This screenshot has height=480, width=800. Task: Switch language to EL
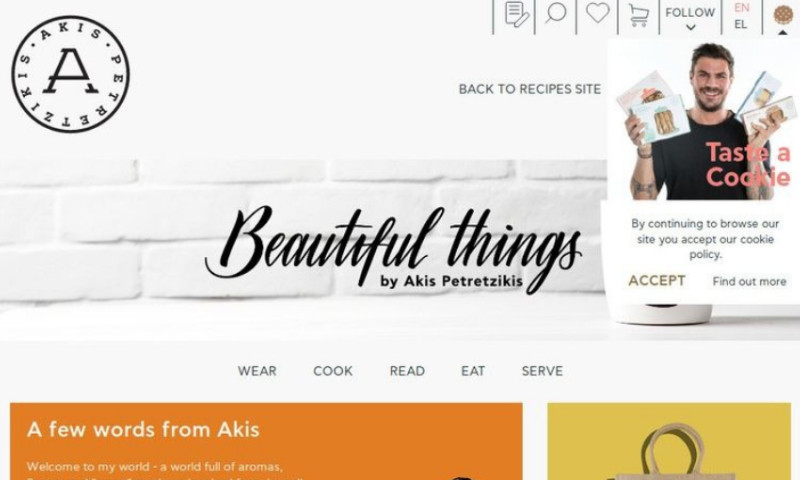point(740,24)
